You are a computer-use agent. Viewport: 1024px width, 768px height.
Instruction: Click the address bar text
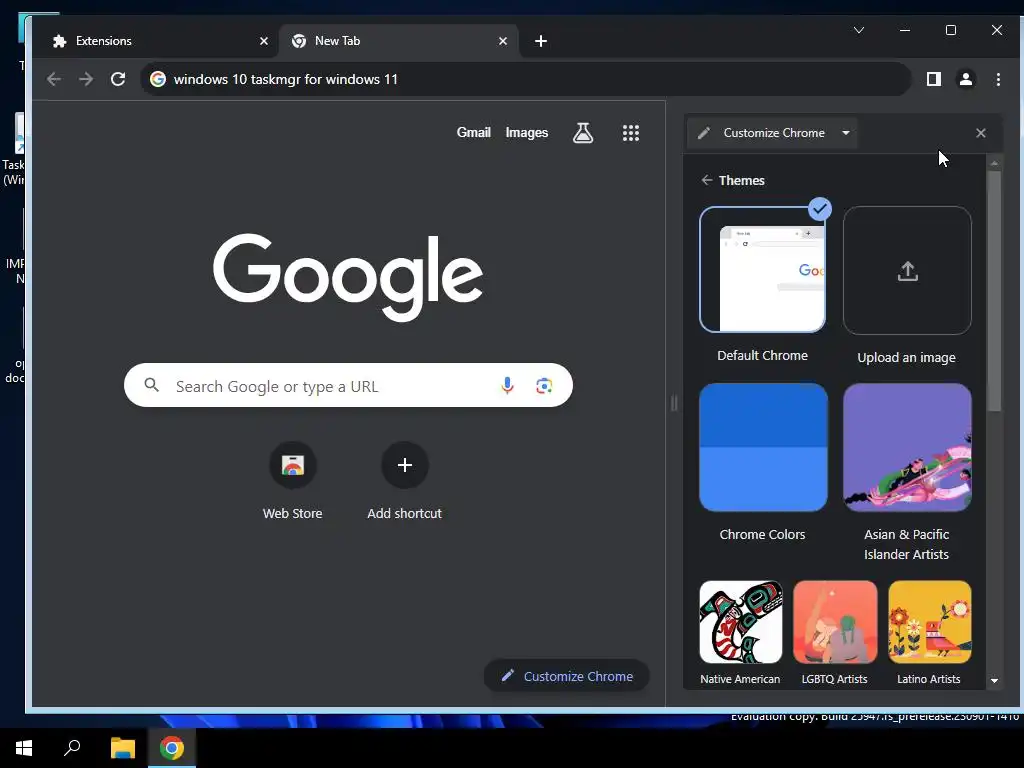pos(285,79)
